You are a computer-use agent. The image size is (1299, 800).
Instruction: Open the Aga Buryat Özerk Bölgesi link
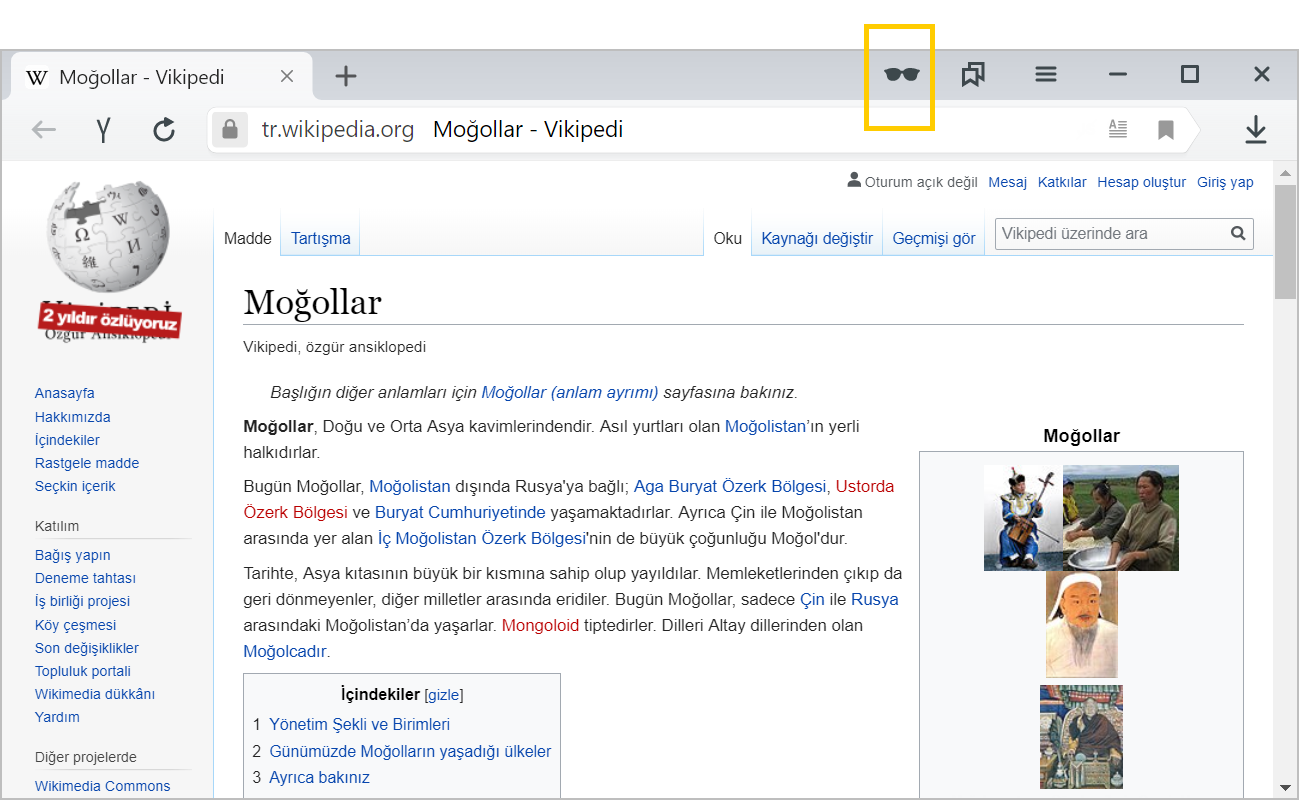pos(730,486)
